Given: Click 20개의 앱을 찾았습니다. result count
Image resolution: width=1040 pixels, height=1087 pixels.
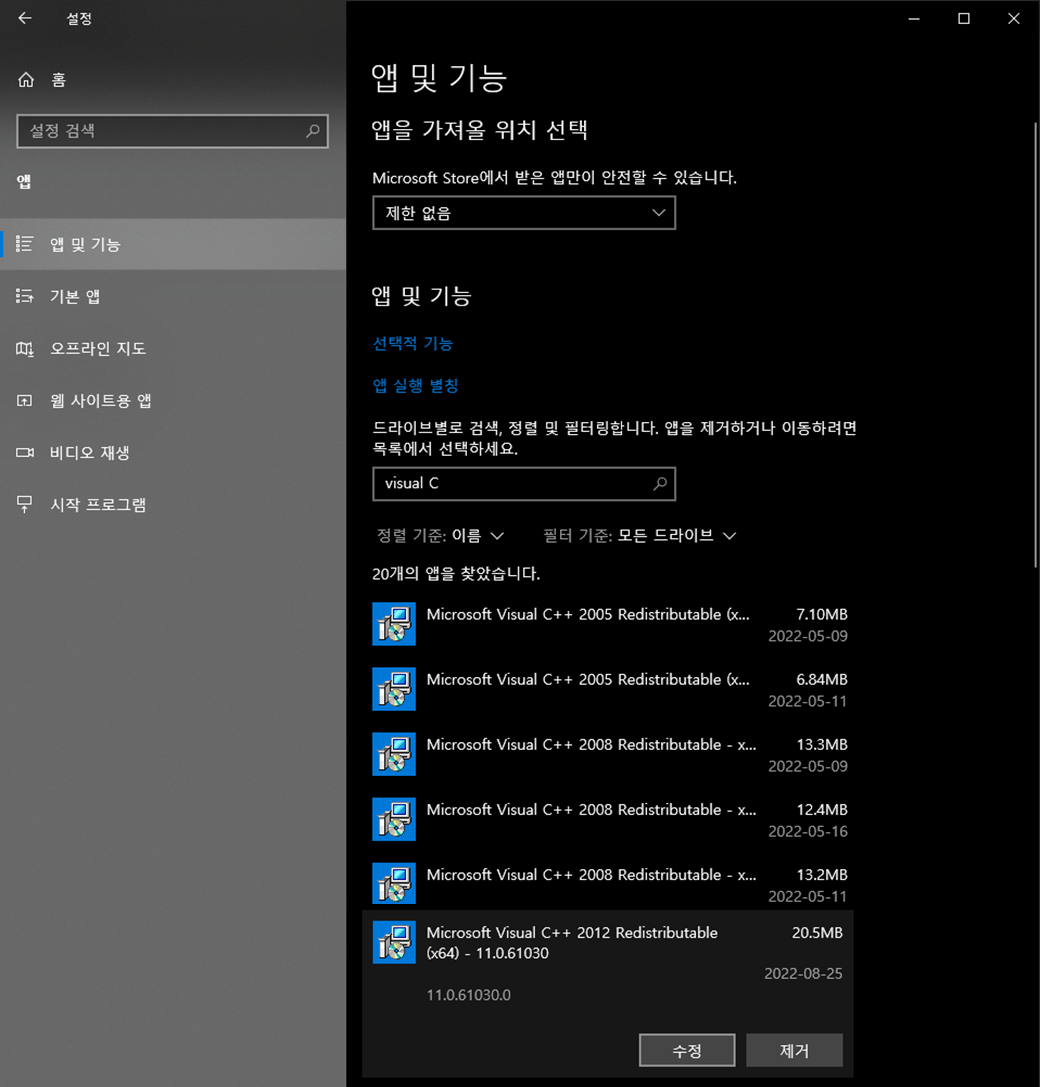Looking at the screenshot, I should pyautogui.click(x=456, y=573).
